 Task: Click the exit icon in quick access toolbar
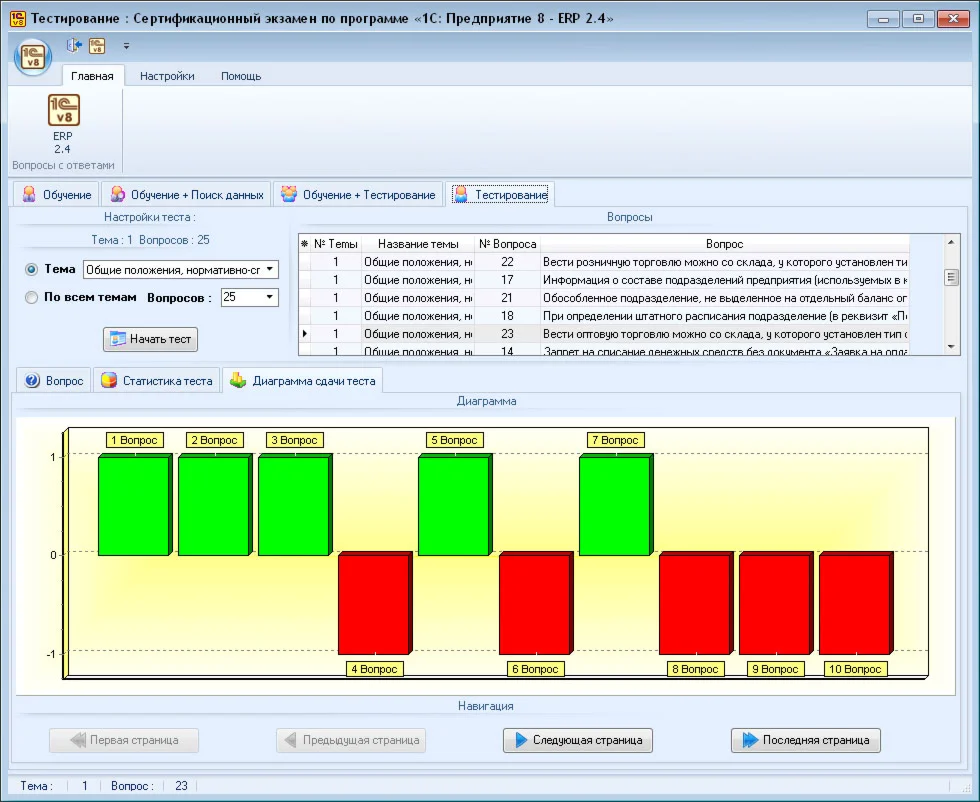tap(74, 45)
